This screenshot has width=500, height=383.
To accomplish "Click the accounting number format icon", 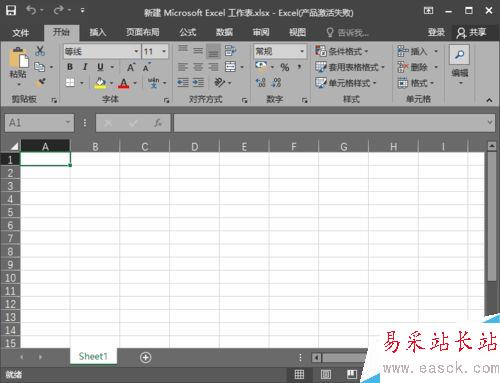I will (261, 66).
